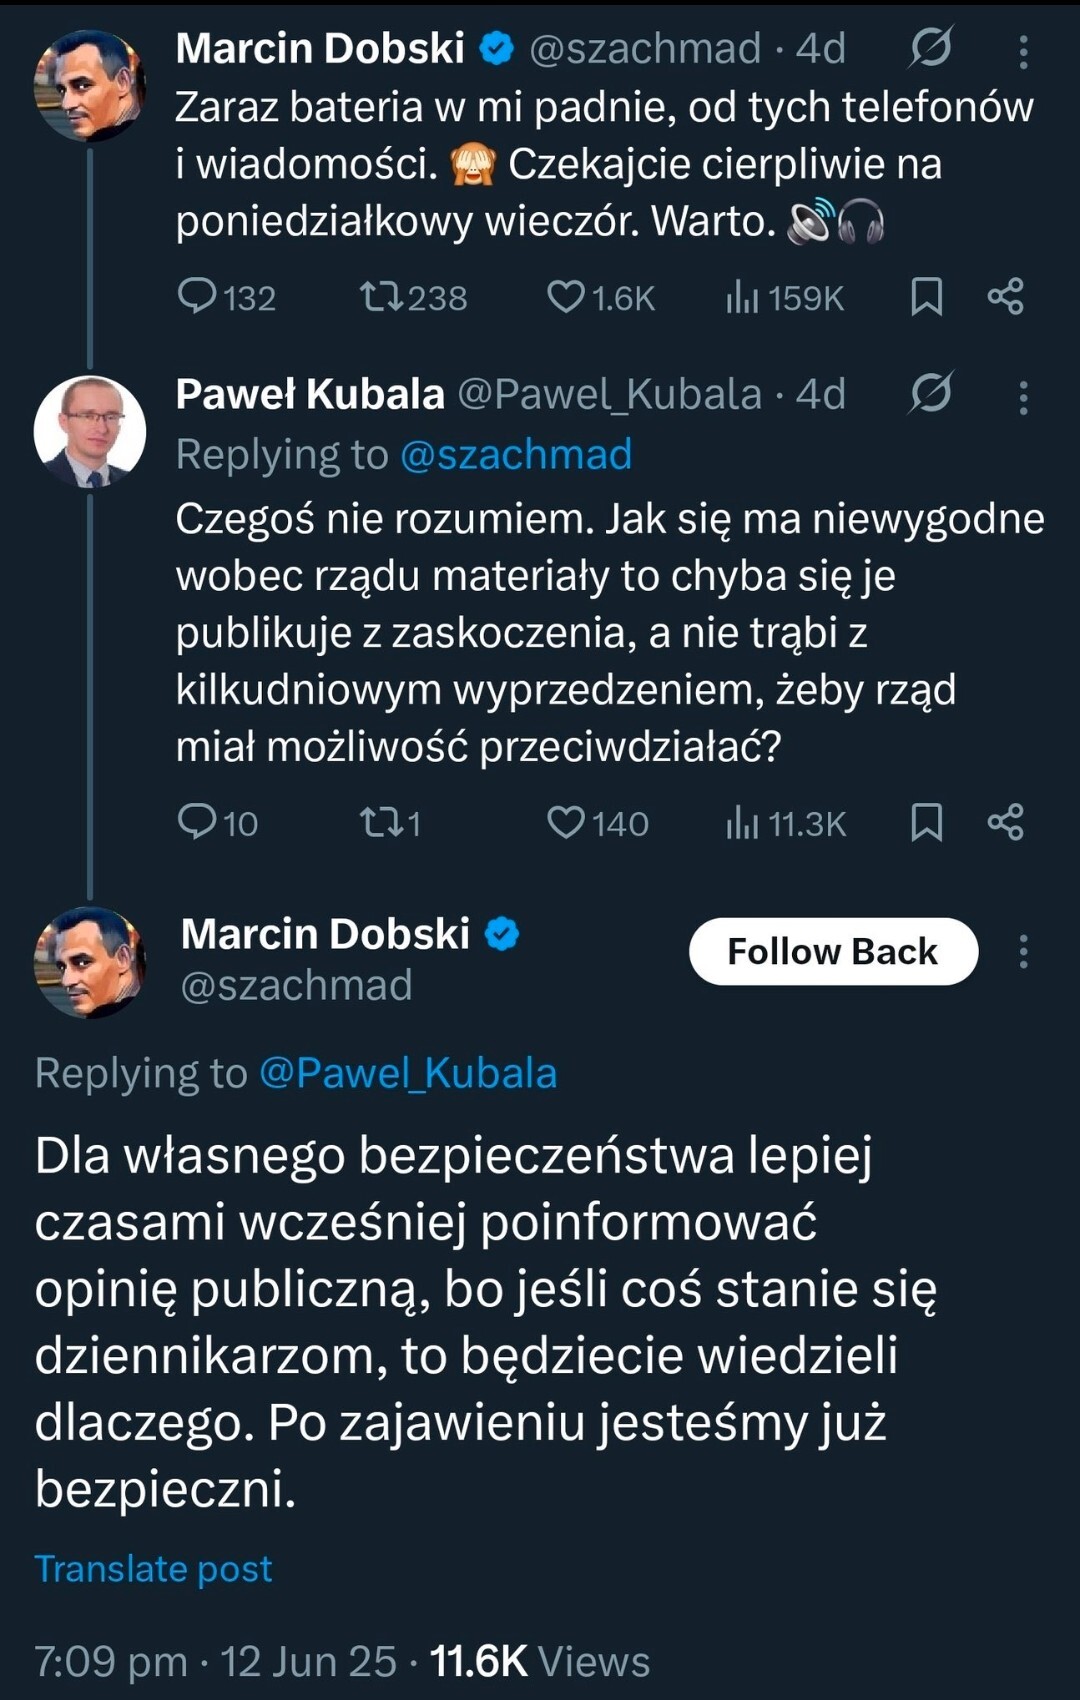Open more options beside Follow Back button

pos(1023,951)
